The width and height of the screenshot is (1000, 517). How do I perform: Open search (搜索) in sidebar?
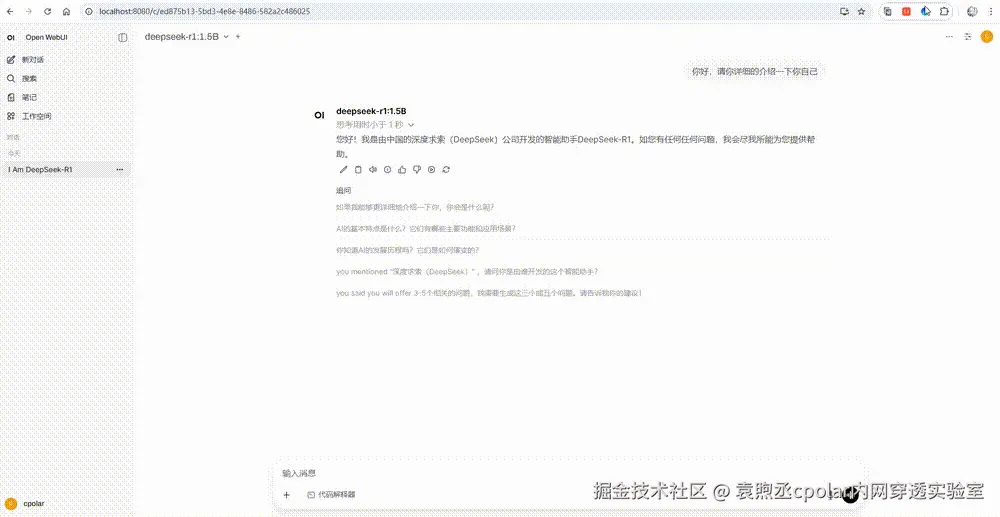click(x=22, y=78)
